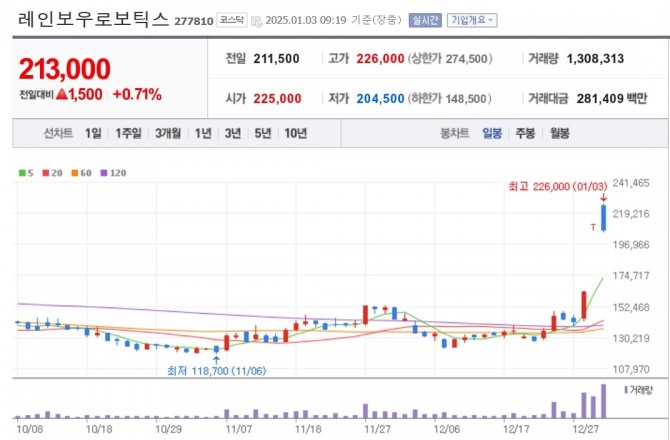This screenshot has height=440, width=670.
Task: Click the +0.71% change percentage
Action: point(137,94)
